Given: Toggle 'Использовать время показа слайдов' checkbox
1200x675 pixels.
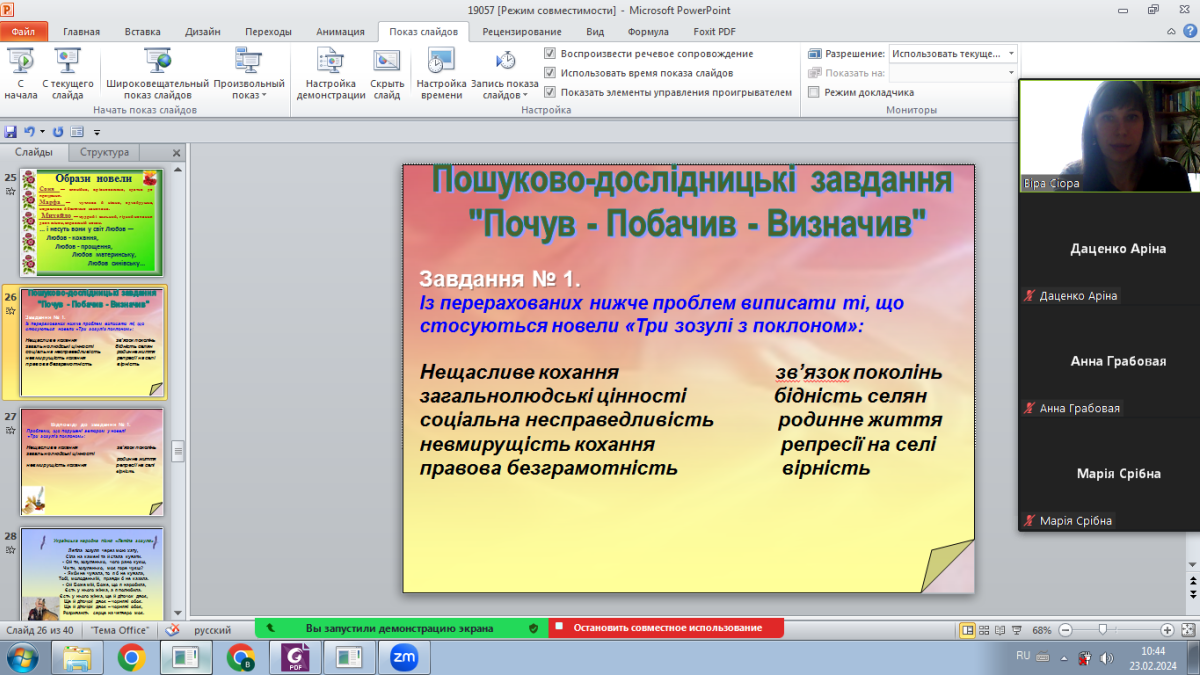Looking at the screenshot, I should click(550, 73).
